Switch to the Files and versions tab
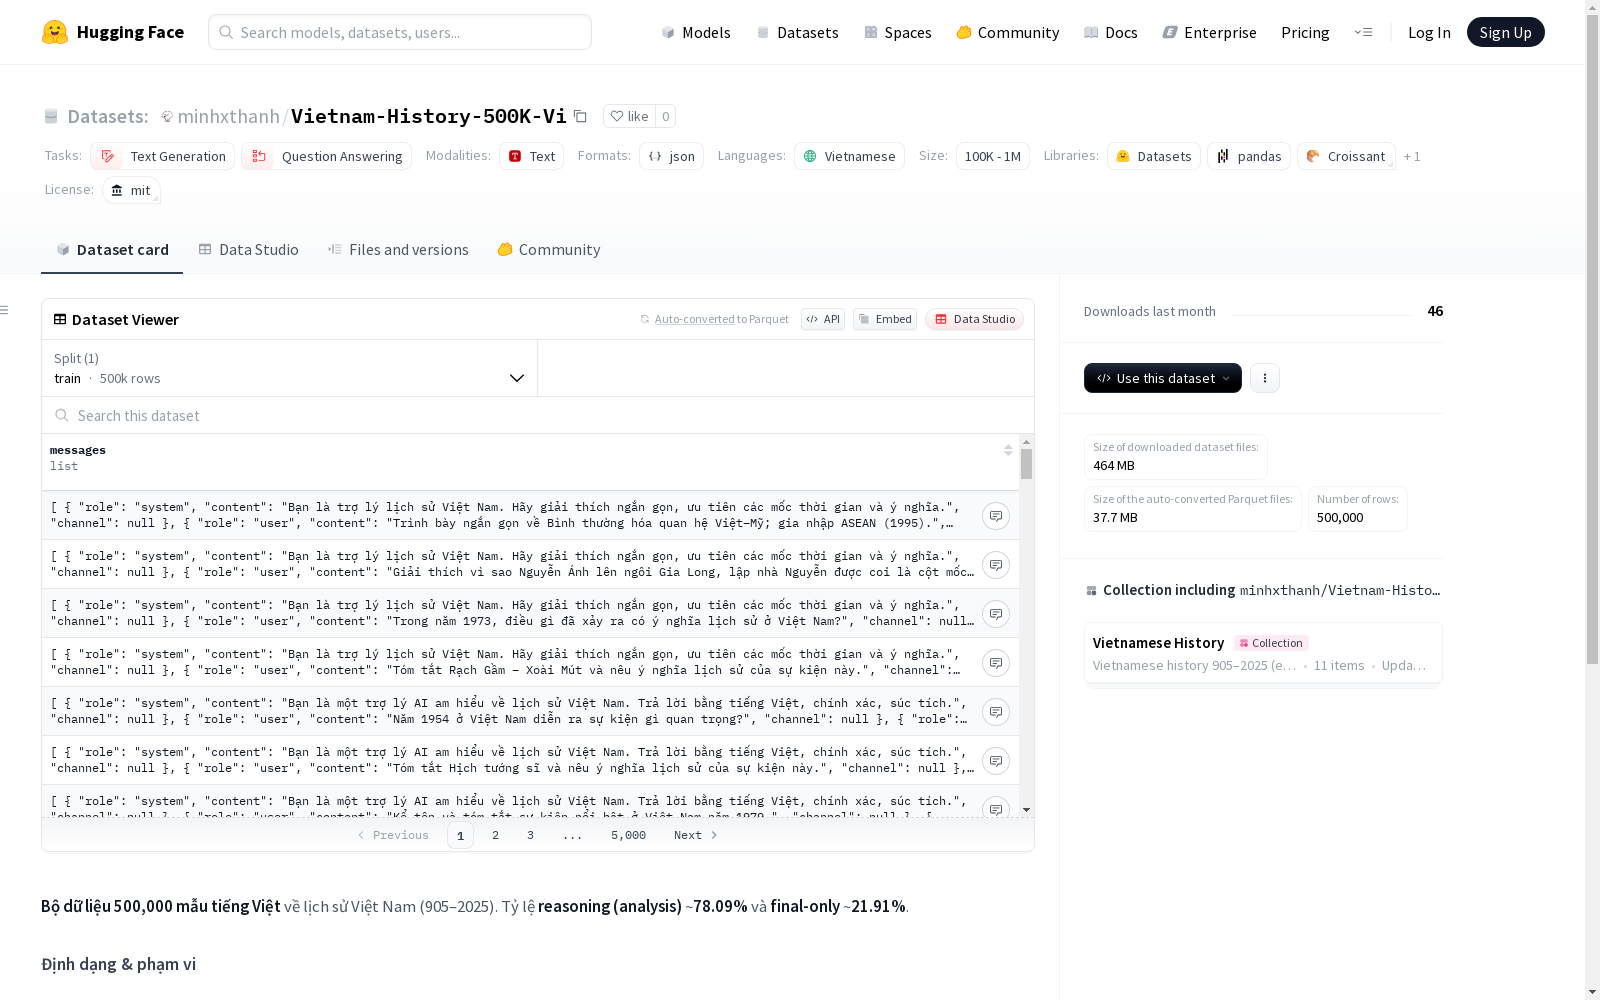This screenshot has width=1600, height=1000. [398, 250]
